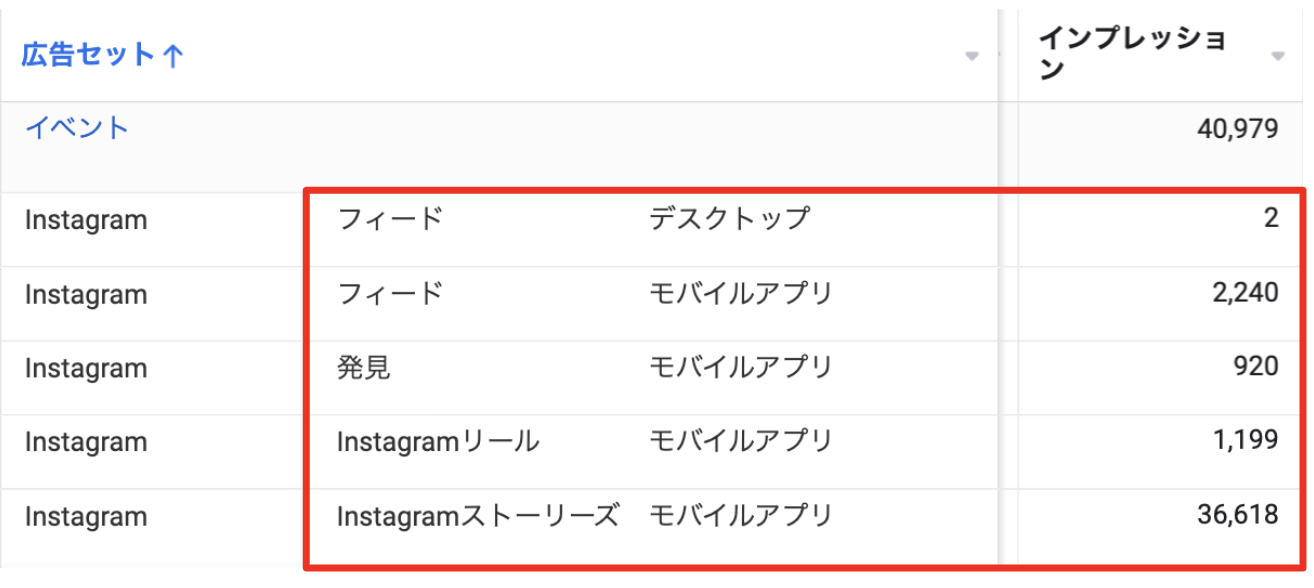1314x588 pixels.
Task: Click the インプレッション column header
Action: pos(1132,55)
